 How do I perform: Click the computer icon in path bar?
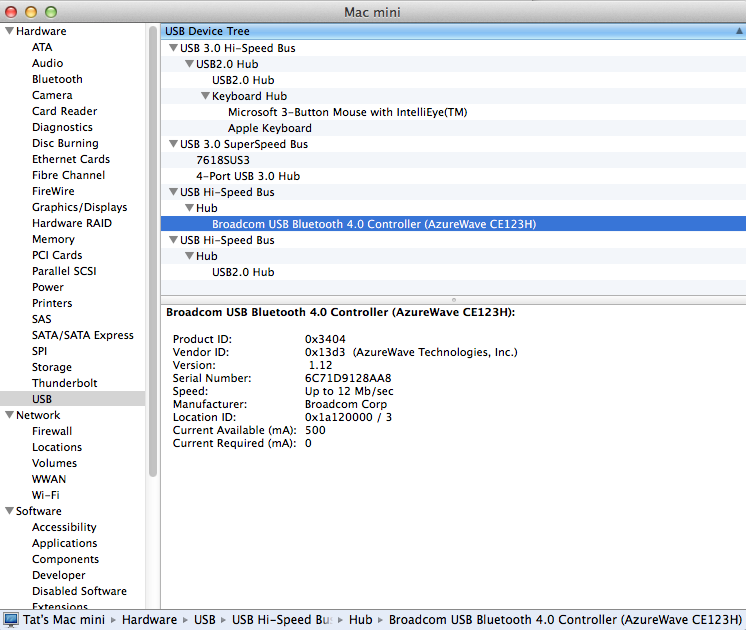[x=11, y=620]
